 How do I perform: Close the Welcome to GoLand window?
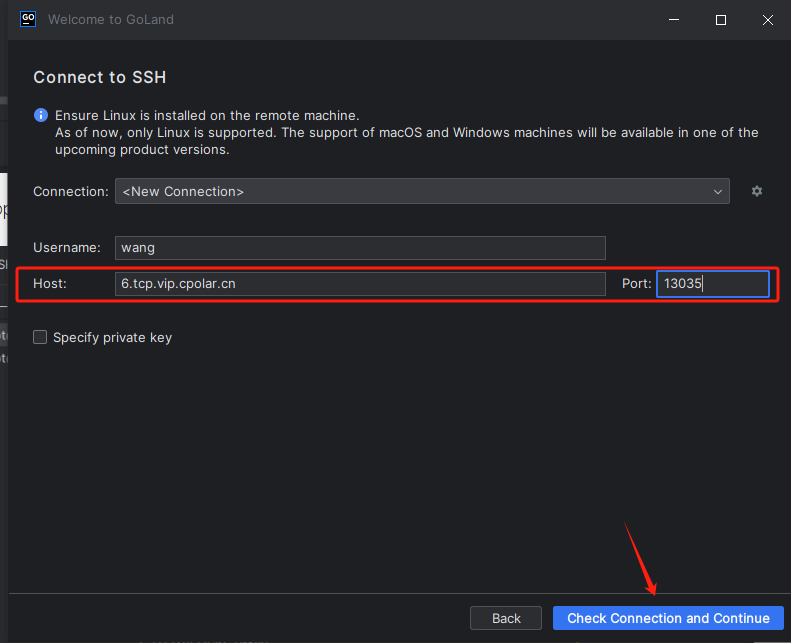(x=766, y=20)
